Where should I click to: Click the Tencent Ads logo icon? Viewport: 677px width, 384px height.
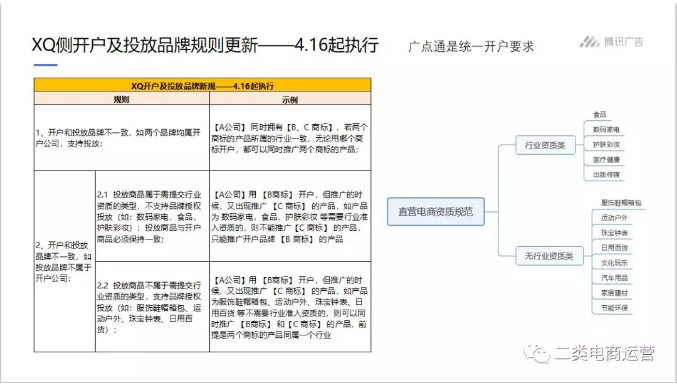click(589, 42)
